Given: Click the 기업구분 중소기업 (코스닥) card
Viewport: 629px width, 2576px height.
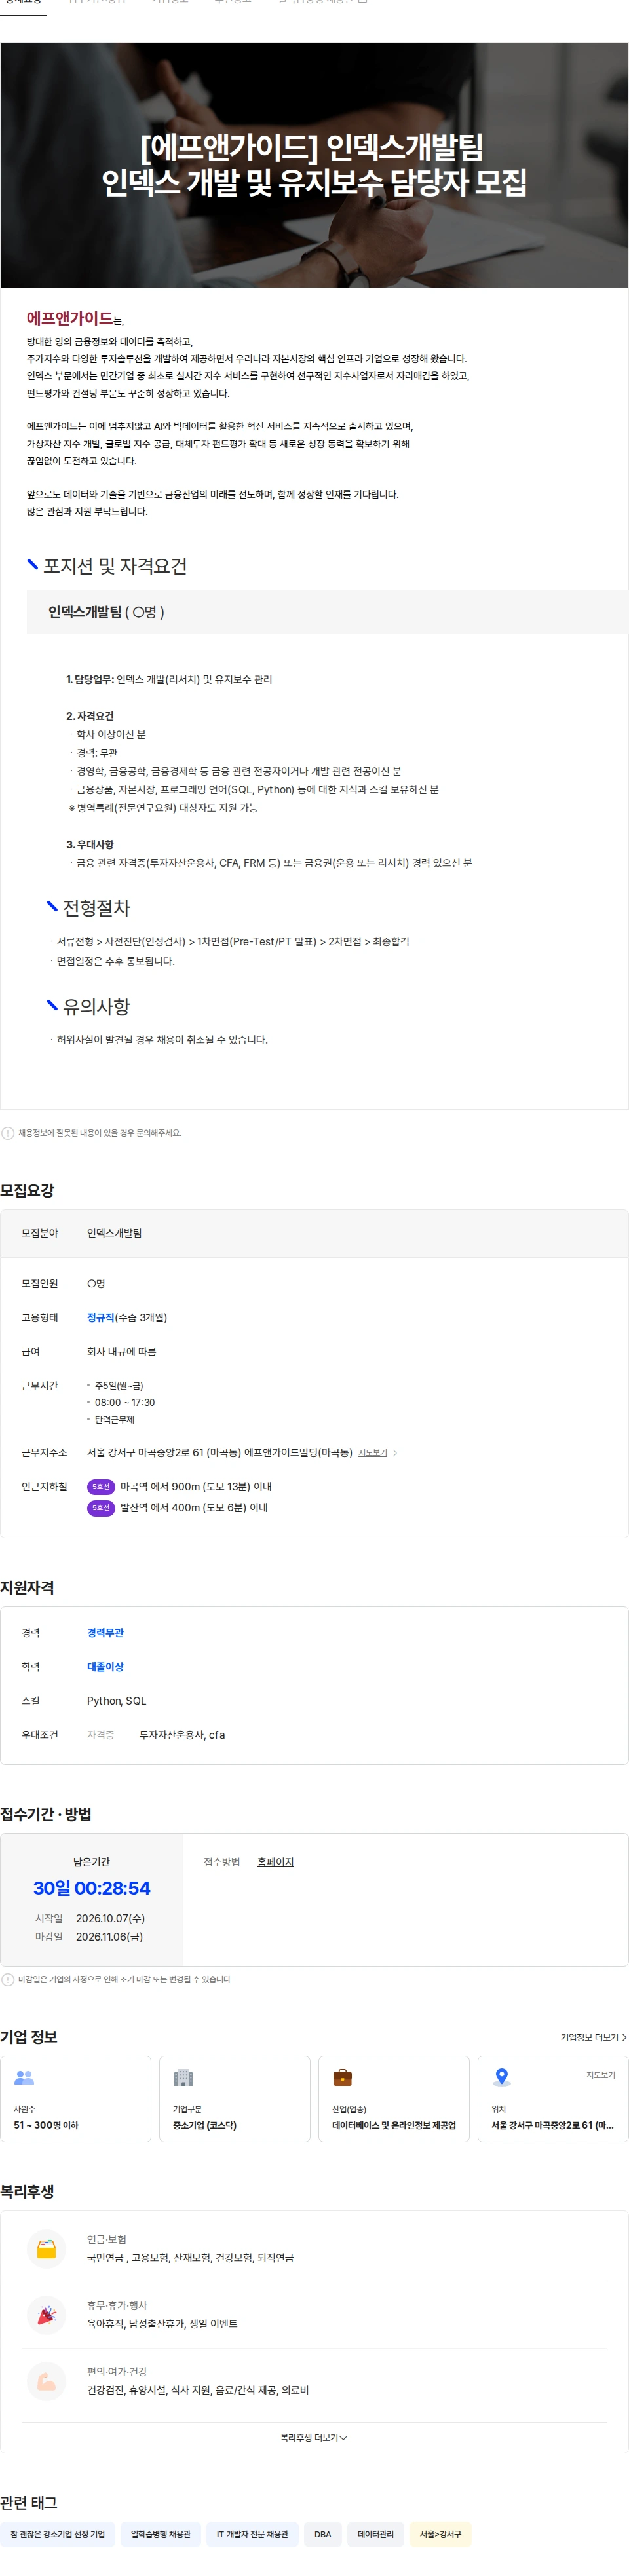Looking at the screenshot, I should (x=234, y=2099).
